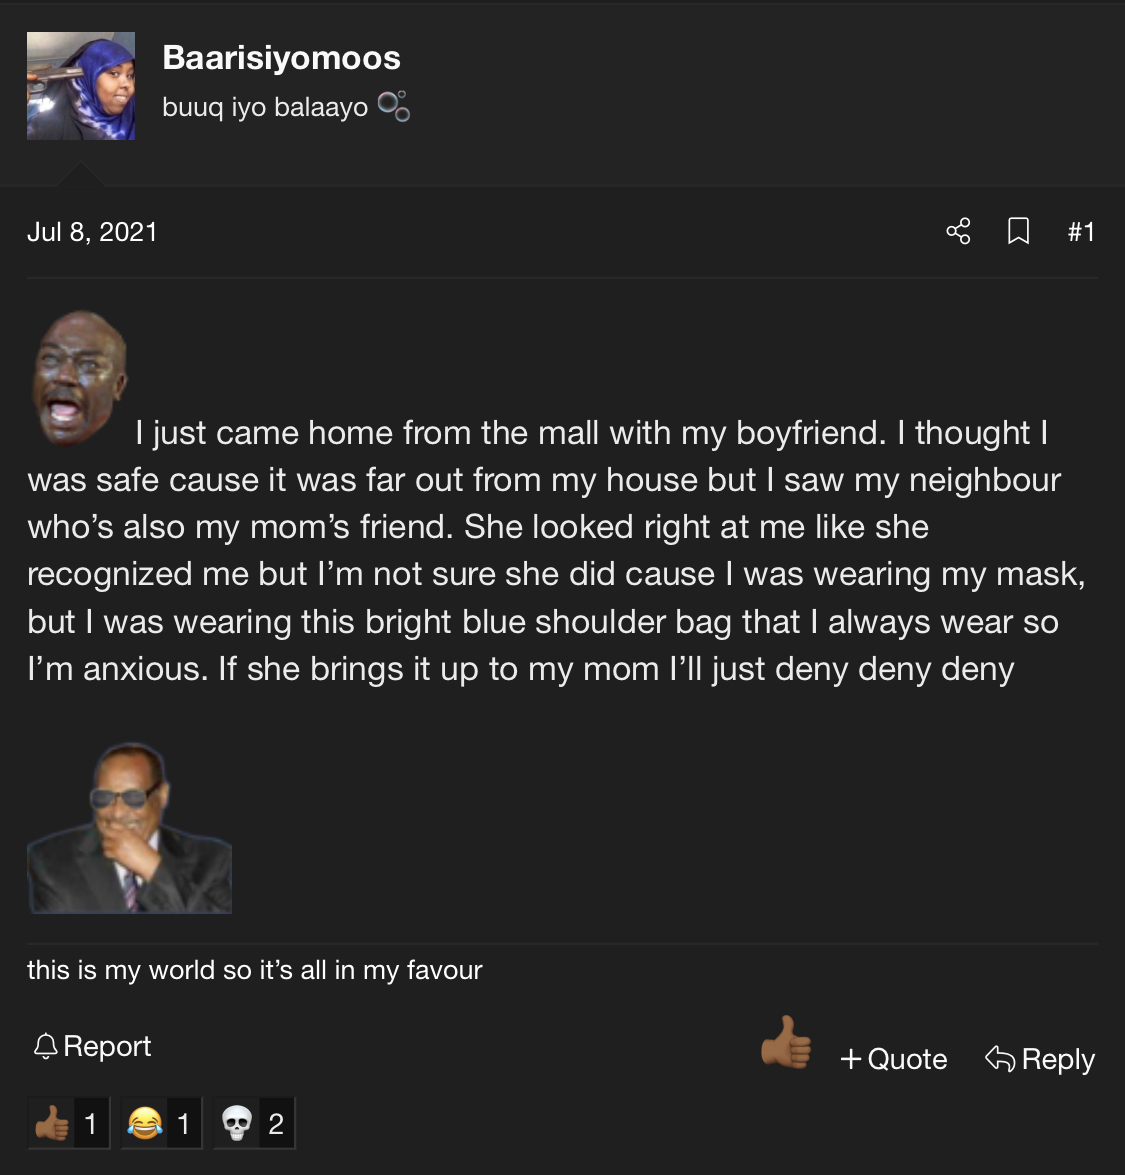Open the Baarisiyomoos username link
This screenshot has width=1125, height=1175.
coord(281,58)
